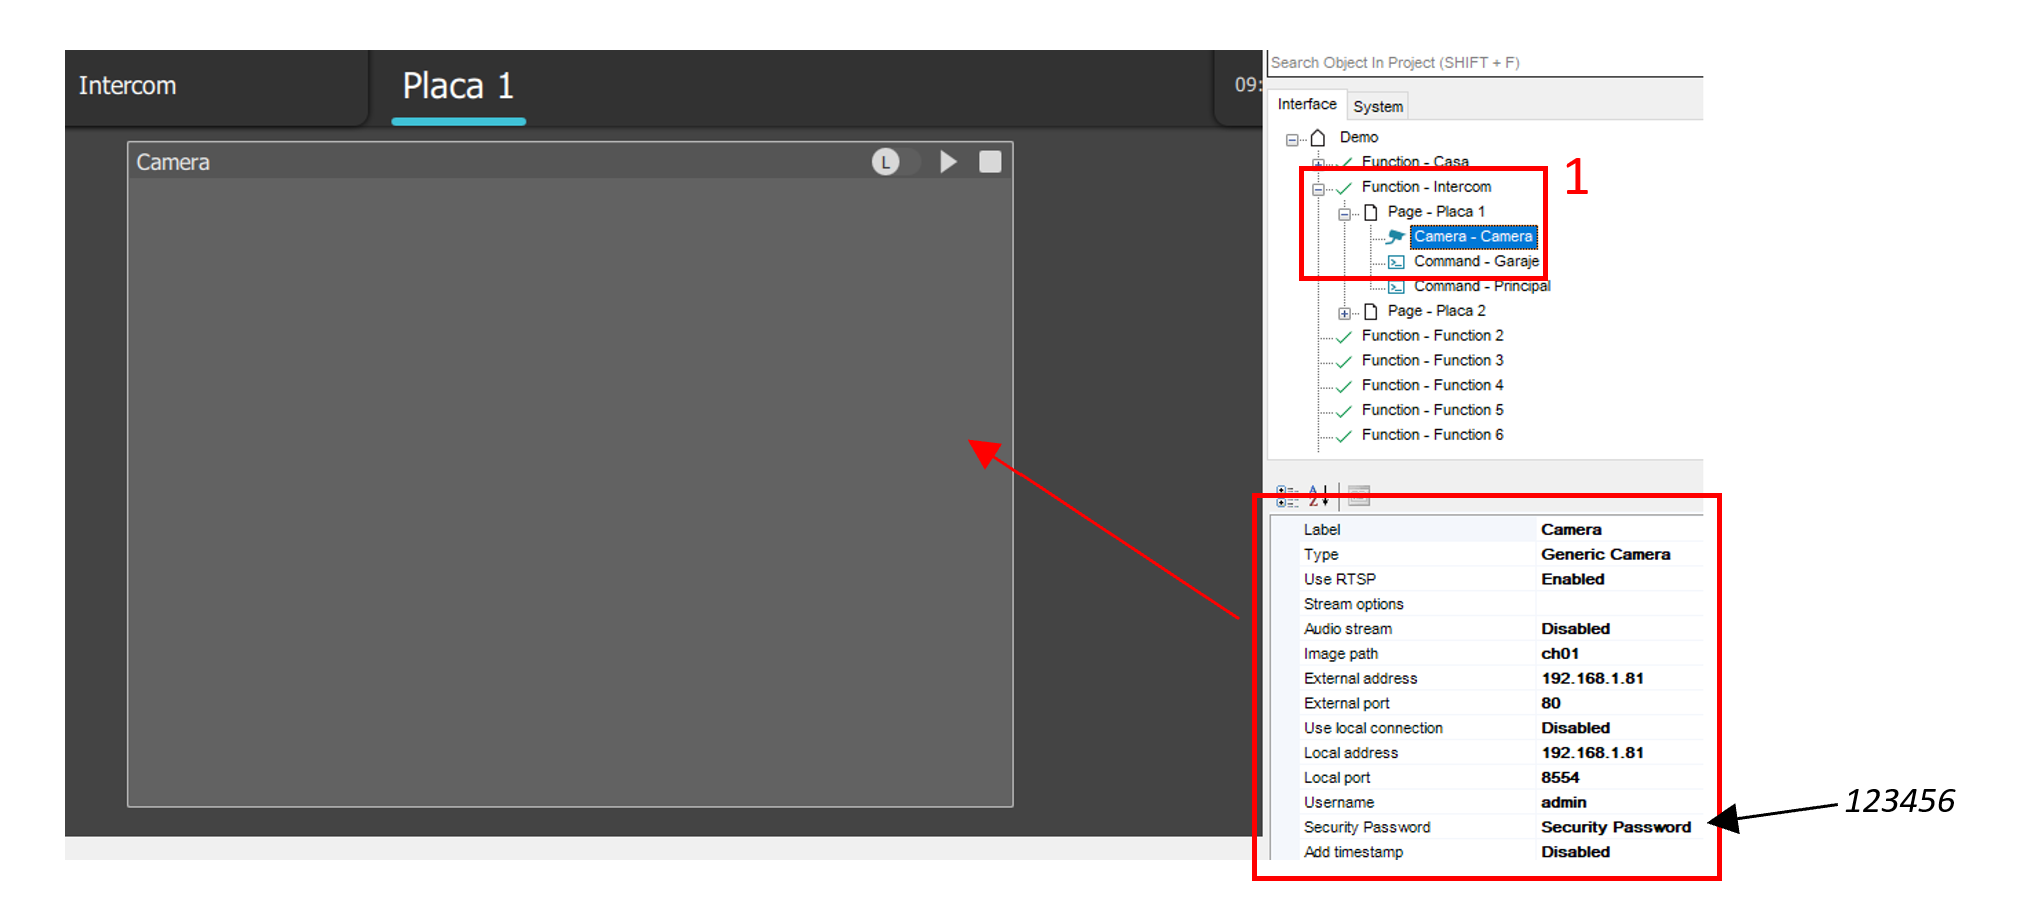The width and height of the screenshot is (2034, 922).
Task: Click the command icon beside Command - Garaje
Action: pos(1396,262)
